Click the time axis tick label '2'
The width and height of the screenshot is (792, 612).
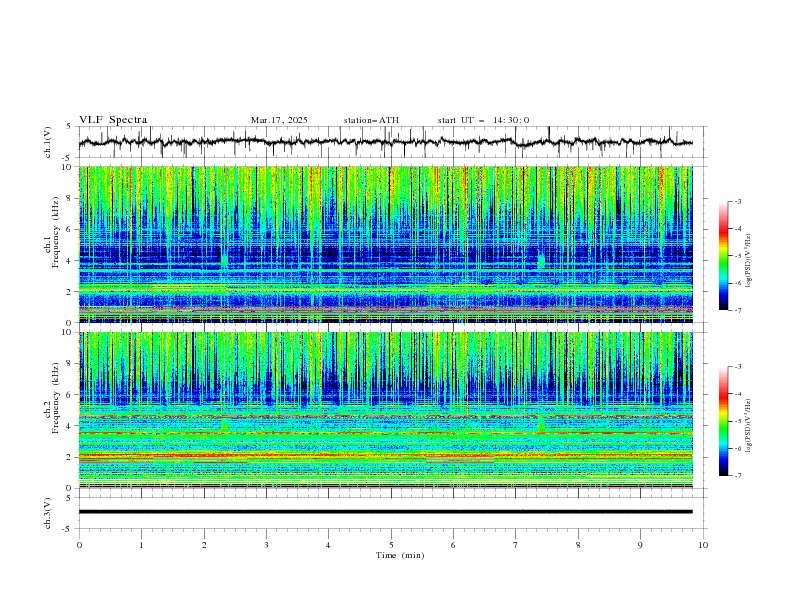[x=204, y=545]
